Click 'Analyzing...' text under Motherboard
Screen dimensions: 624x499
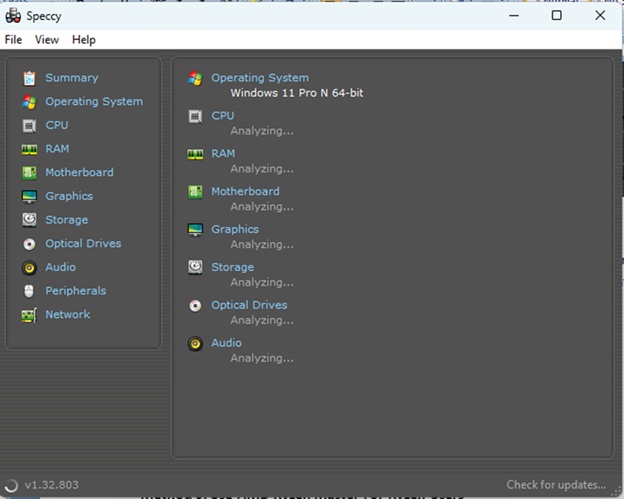(262, 207)
